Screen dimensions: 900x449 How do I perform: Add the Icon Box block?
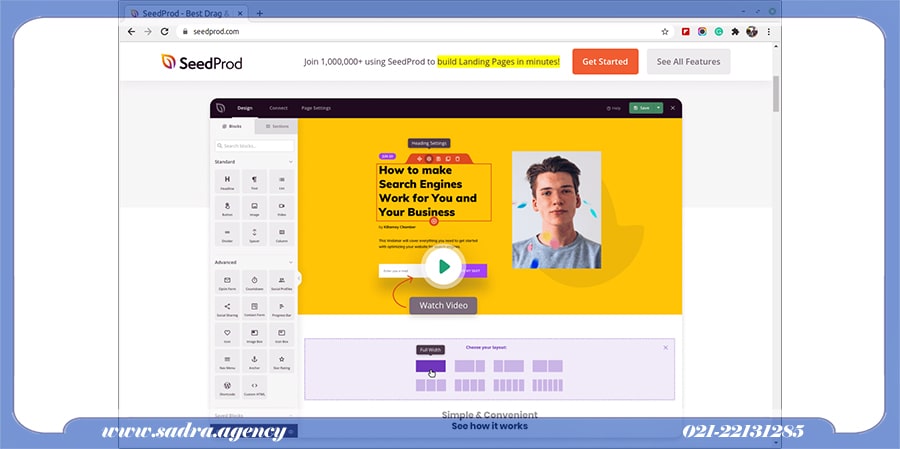tap(281, 335)
